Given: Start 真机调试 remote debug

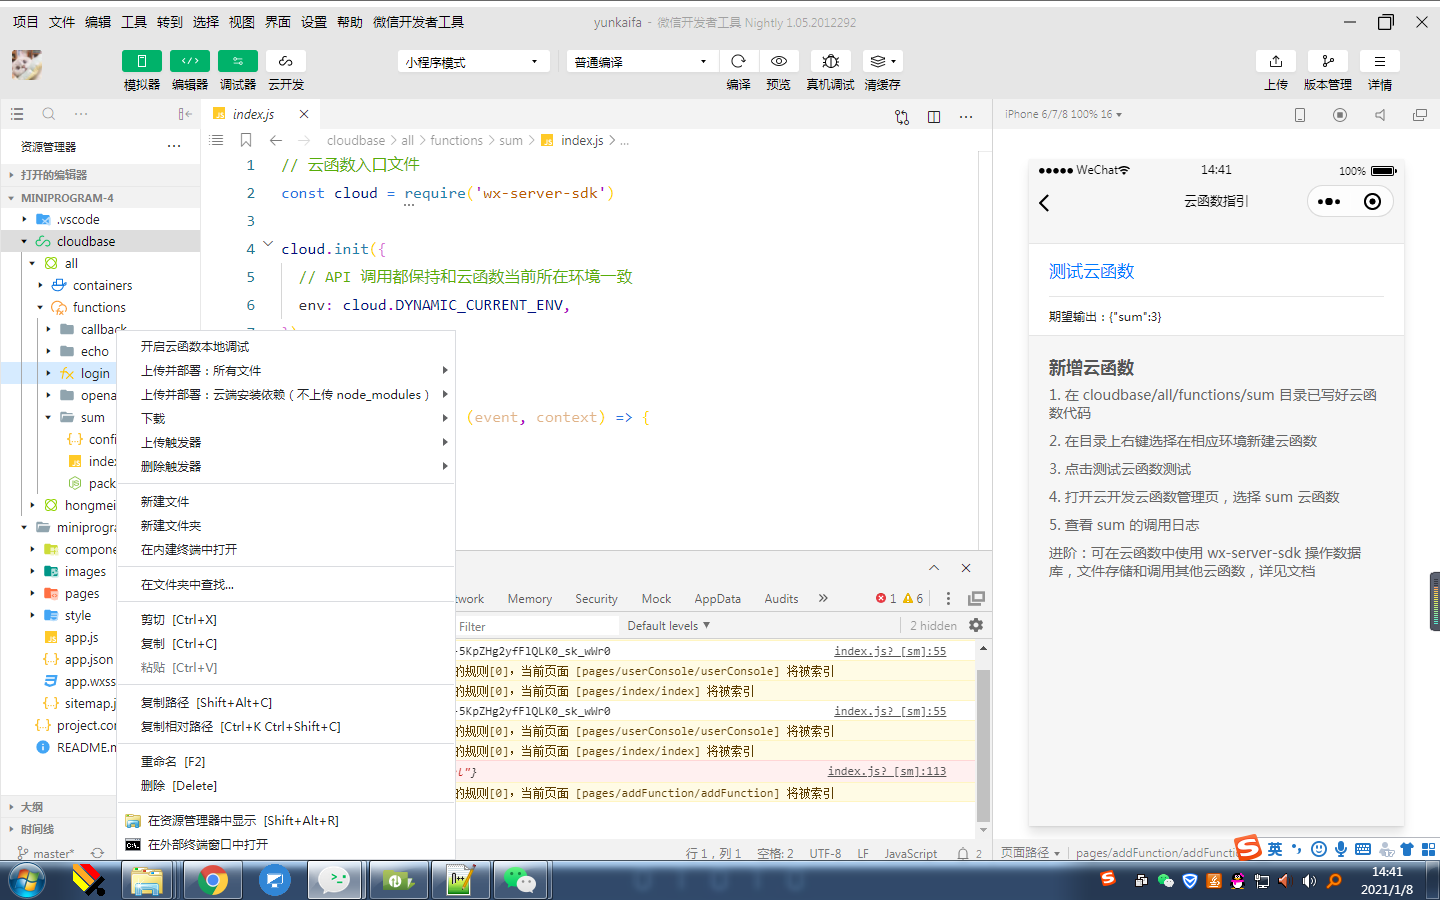Looking at the screenshot, I should pyautogui.click(x=830, y=61).
